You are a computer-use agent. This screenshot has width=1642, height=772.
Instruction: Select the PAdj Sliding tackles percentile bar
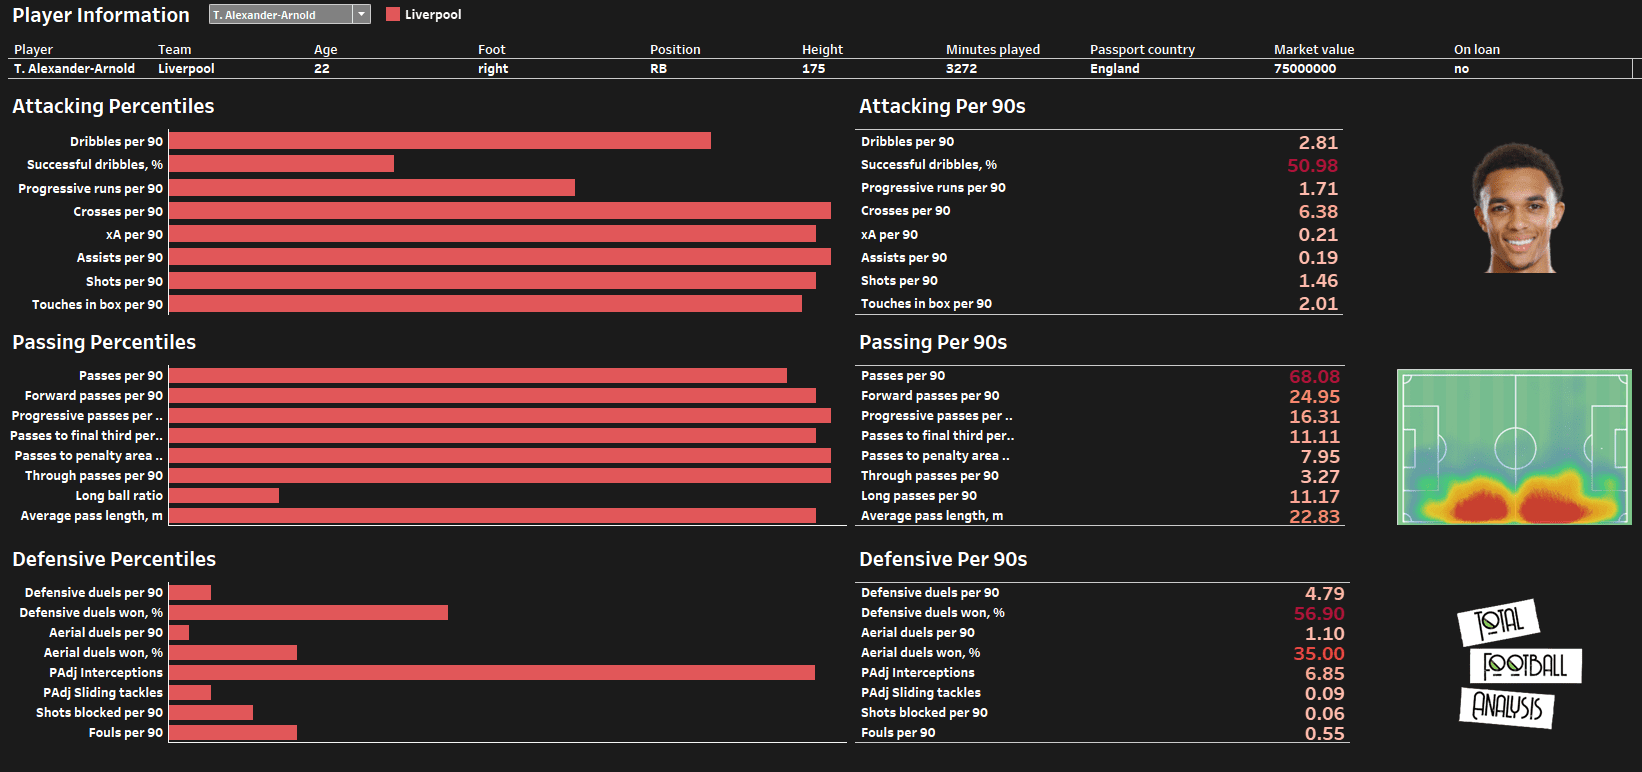click(190, 693)
